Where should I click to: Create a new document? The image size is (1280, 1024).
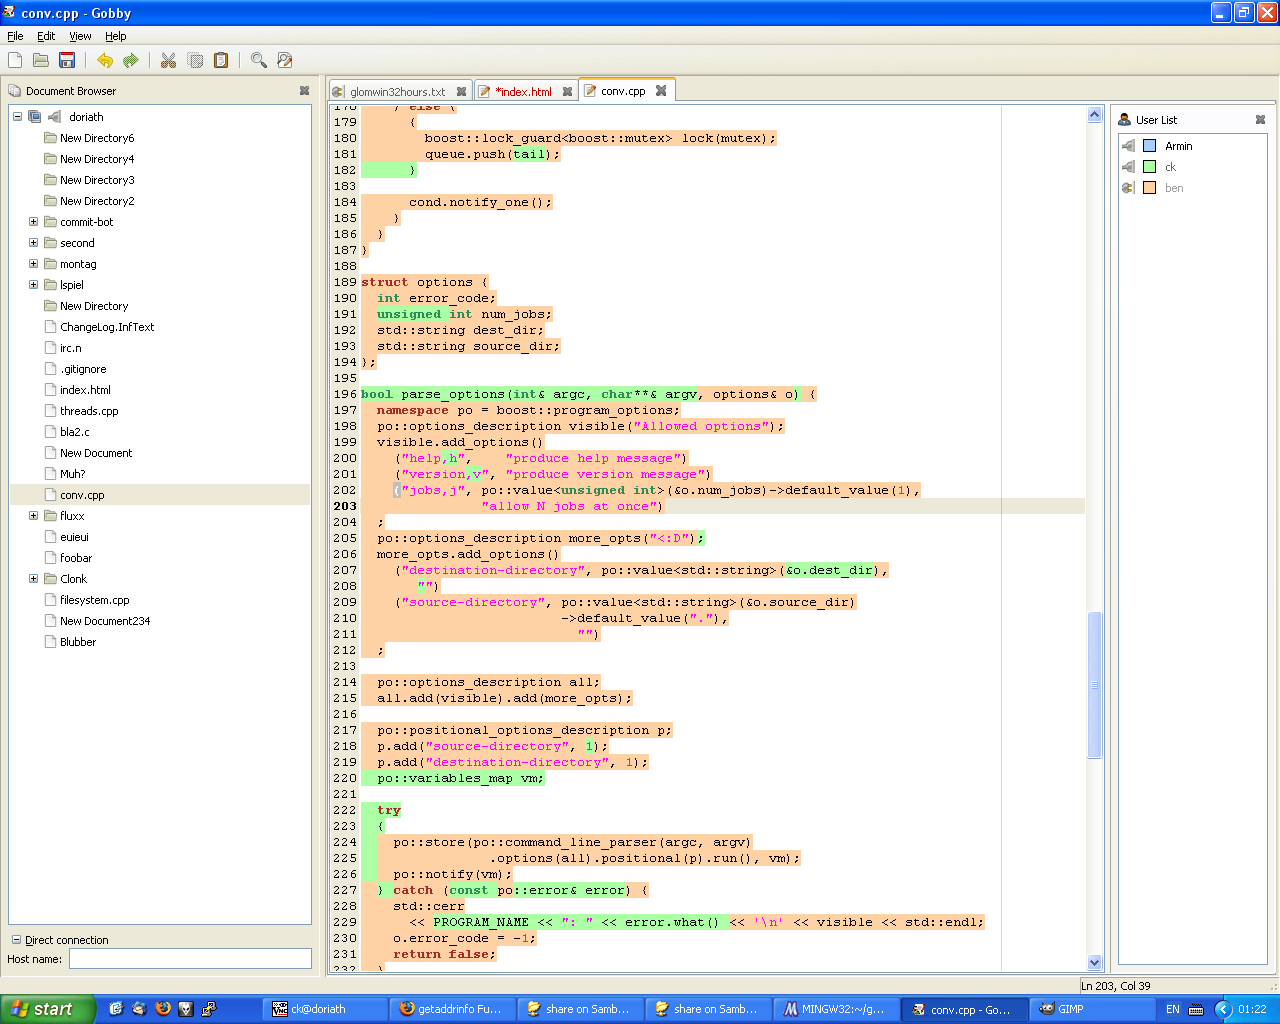[x=14, y=60]
